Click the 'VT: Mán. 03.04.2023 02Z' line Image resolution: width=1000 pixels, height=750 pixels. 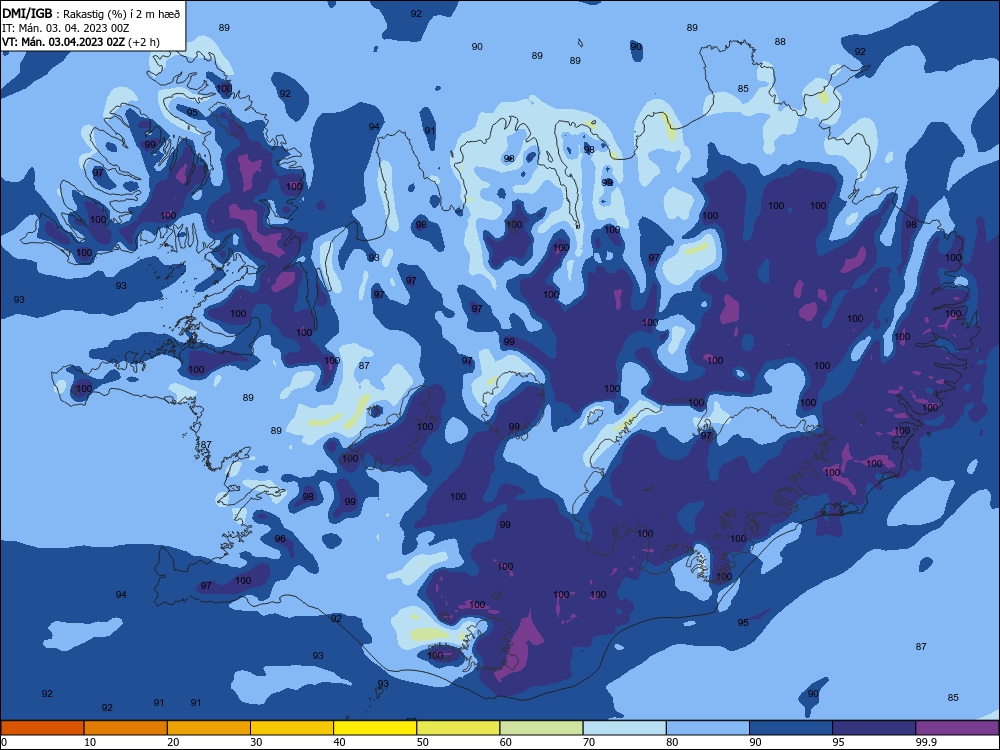coord(64,42)
